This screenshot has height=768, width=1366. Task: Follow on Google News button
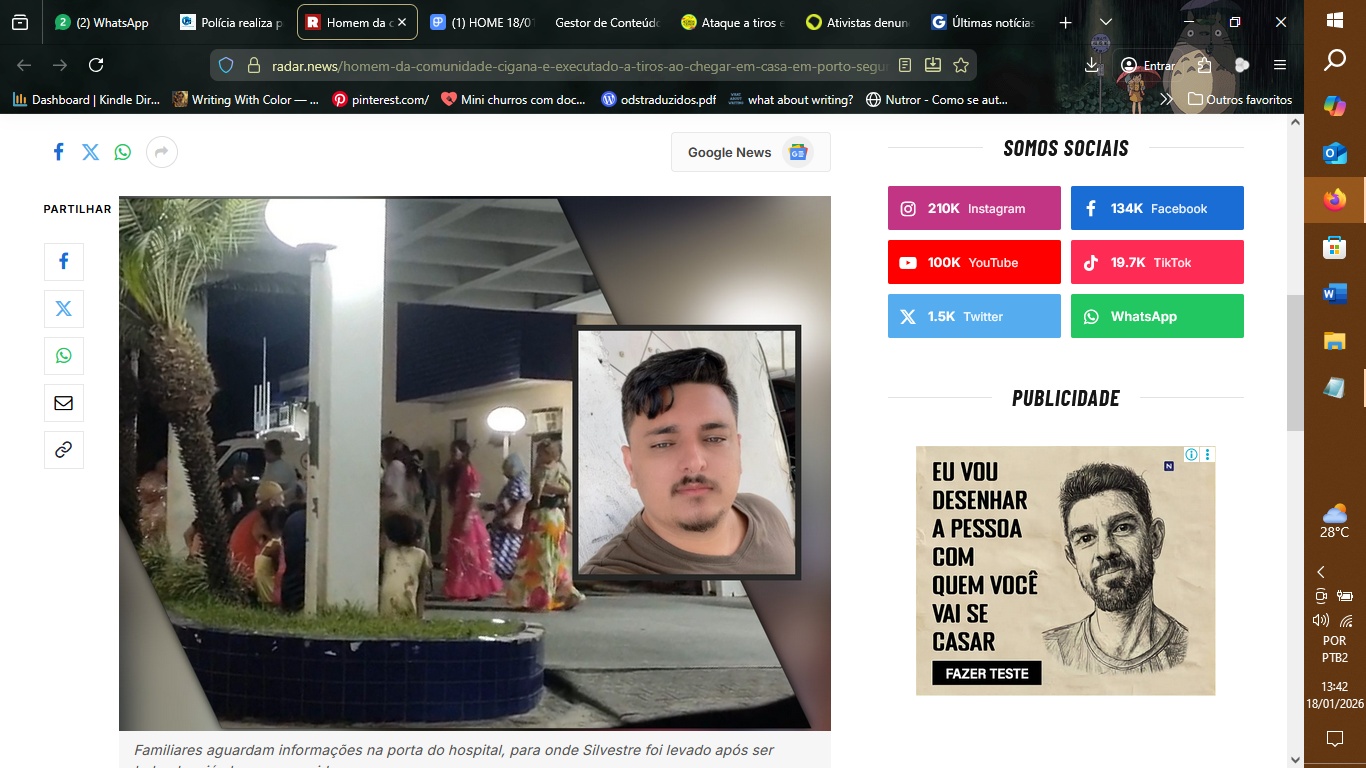click(x=750, y=152)
